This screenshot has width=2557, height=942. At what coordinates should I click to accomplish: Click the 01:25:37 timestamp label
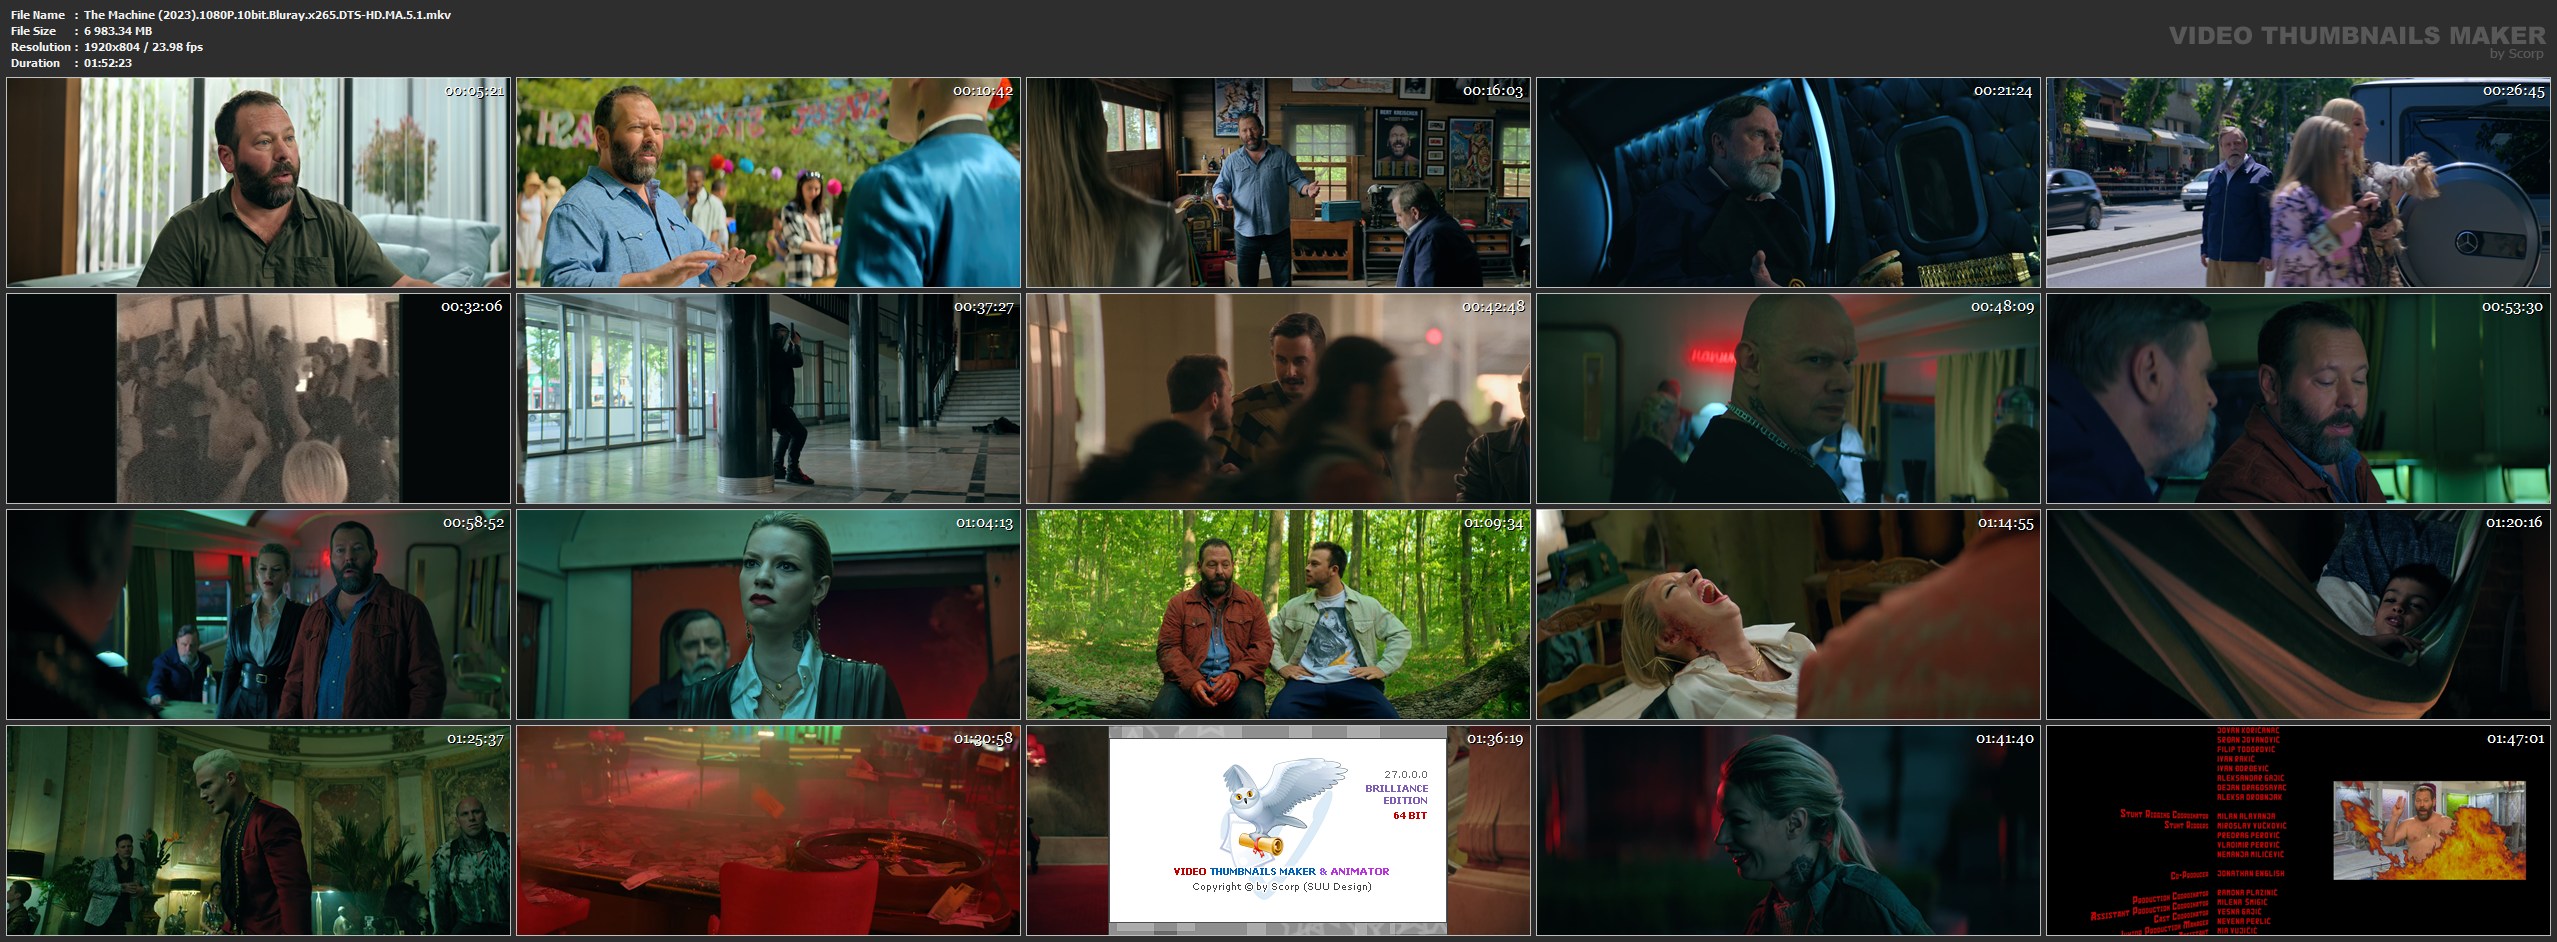tap(475, 739)
